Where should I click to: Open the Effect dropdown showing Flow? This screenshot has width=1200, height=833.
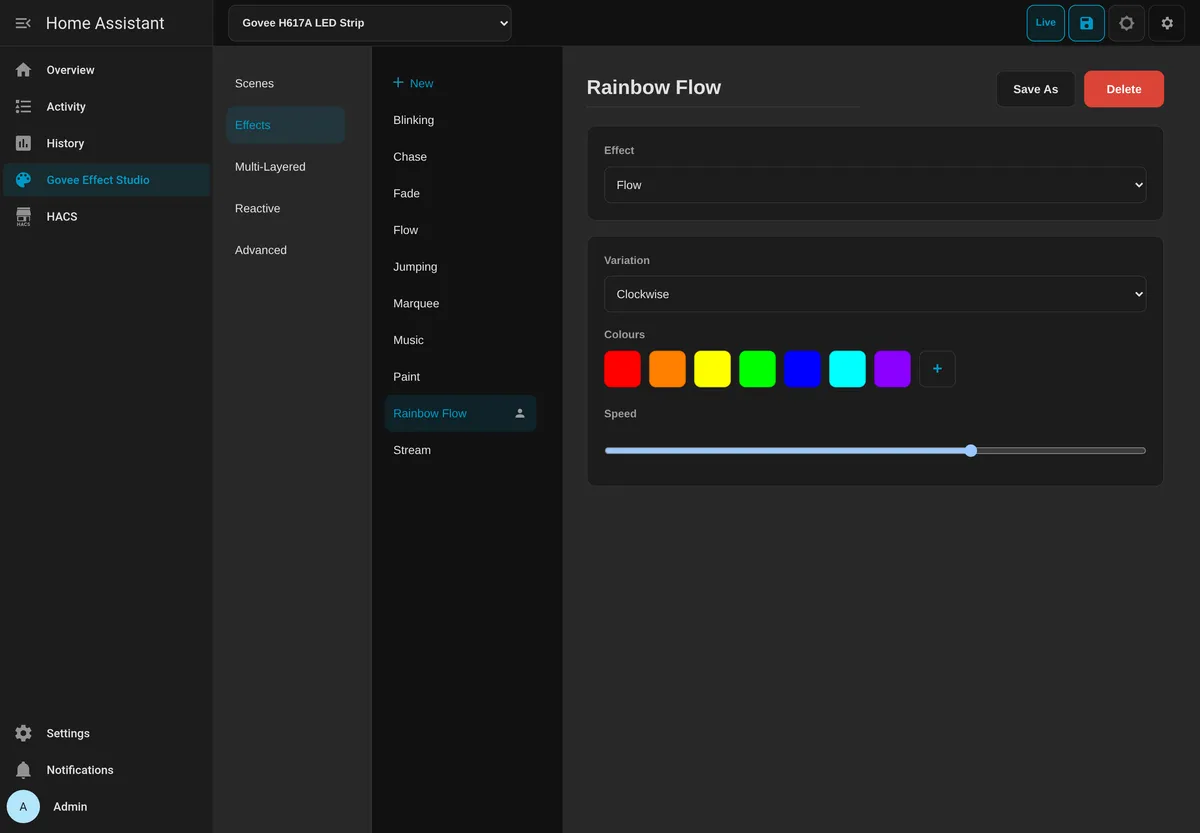(x=875, y=185)
